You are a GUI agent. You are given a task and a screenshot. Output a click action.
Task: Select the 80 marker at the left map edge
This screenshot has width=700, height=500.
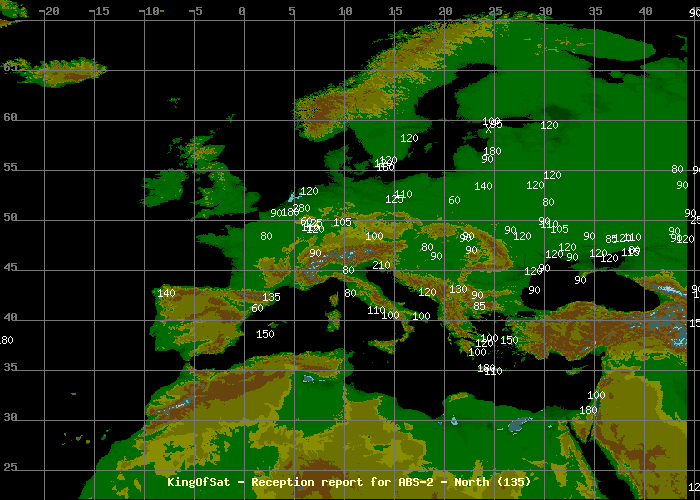coord(6,340)
